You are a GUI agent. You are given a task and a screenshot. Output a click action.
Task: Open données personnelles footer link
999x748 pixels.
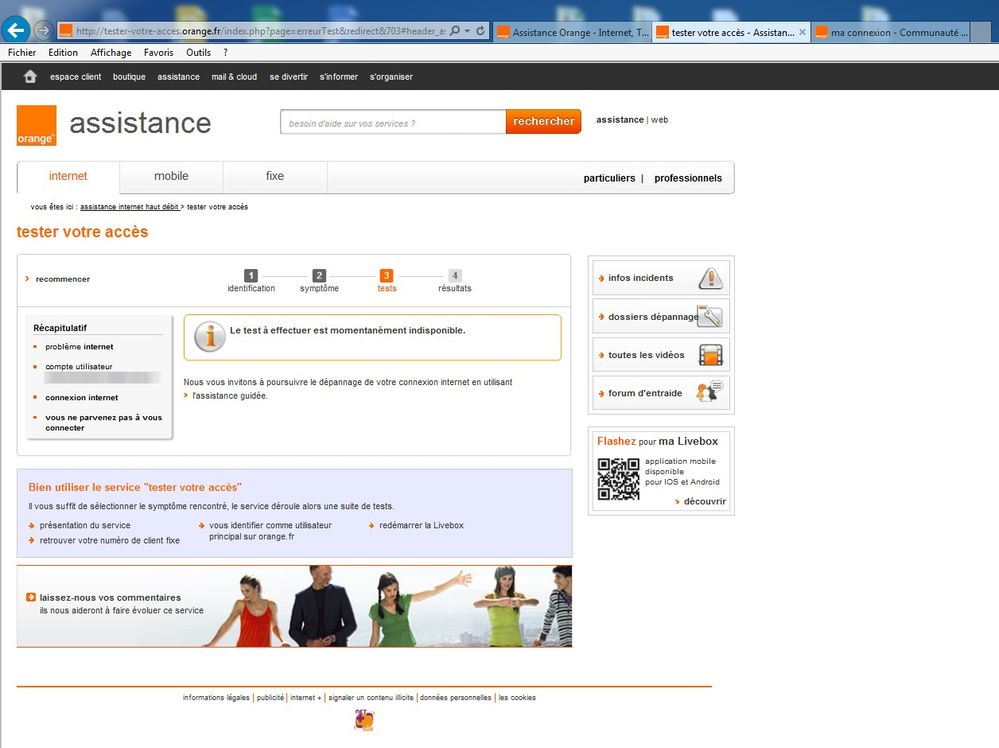[456, 698]
